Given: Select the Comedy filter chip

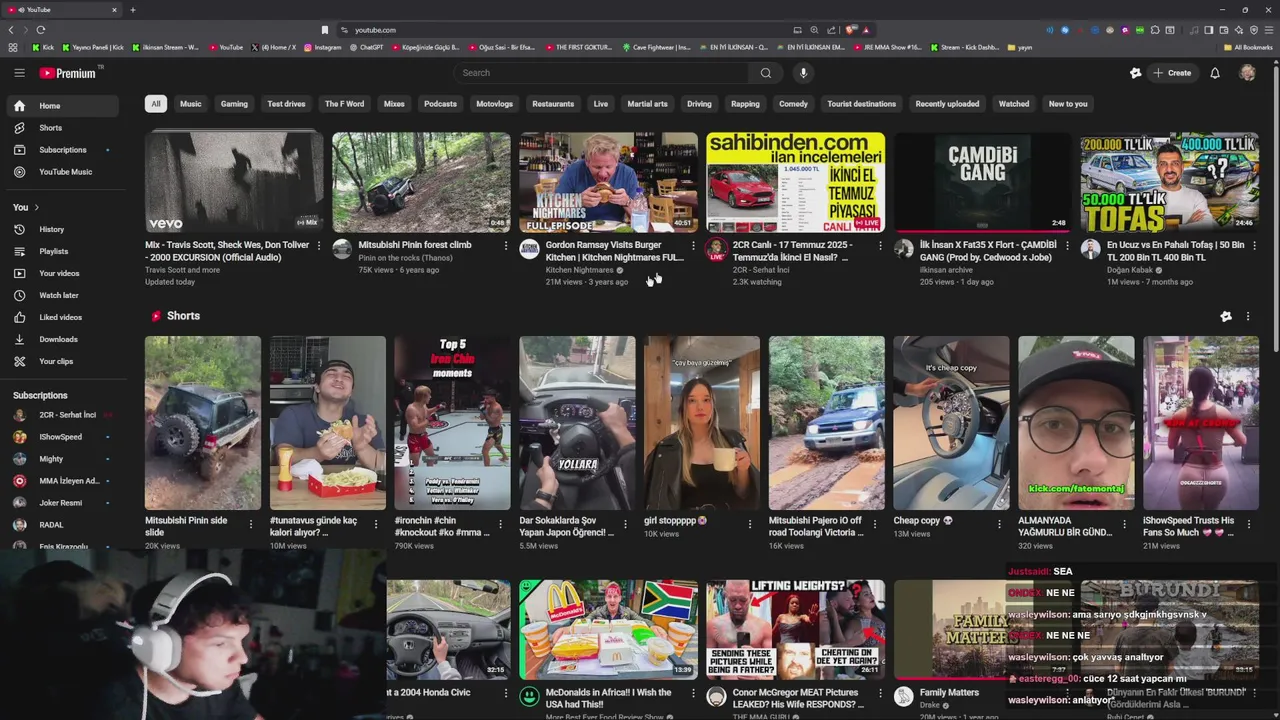Looking at the screenshot, I should (x=793, y=104).
